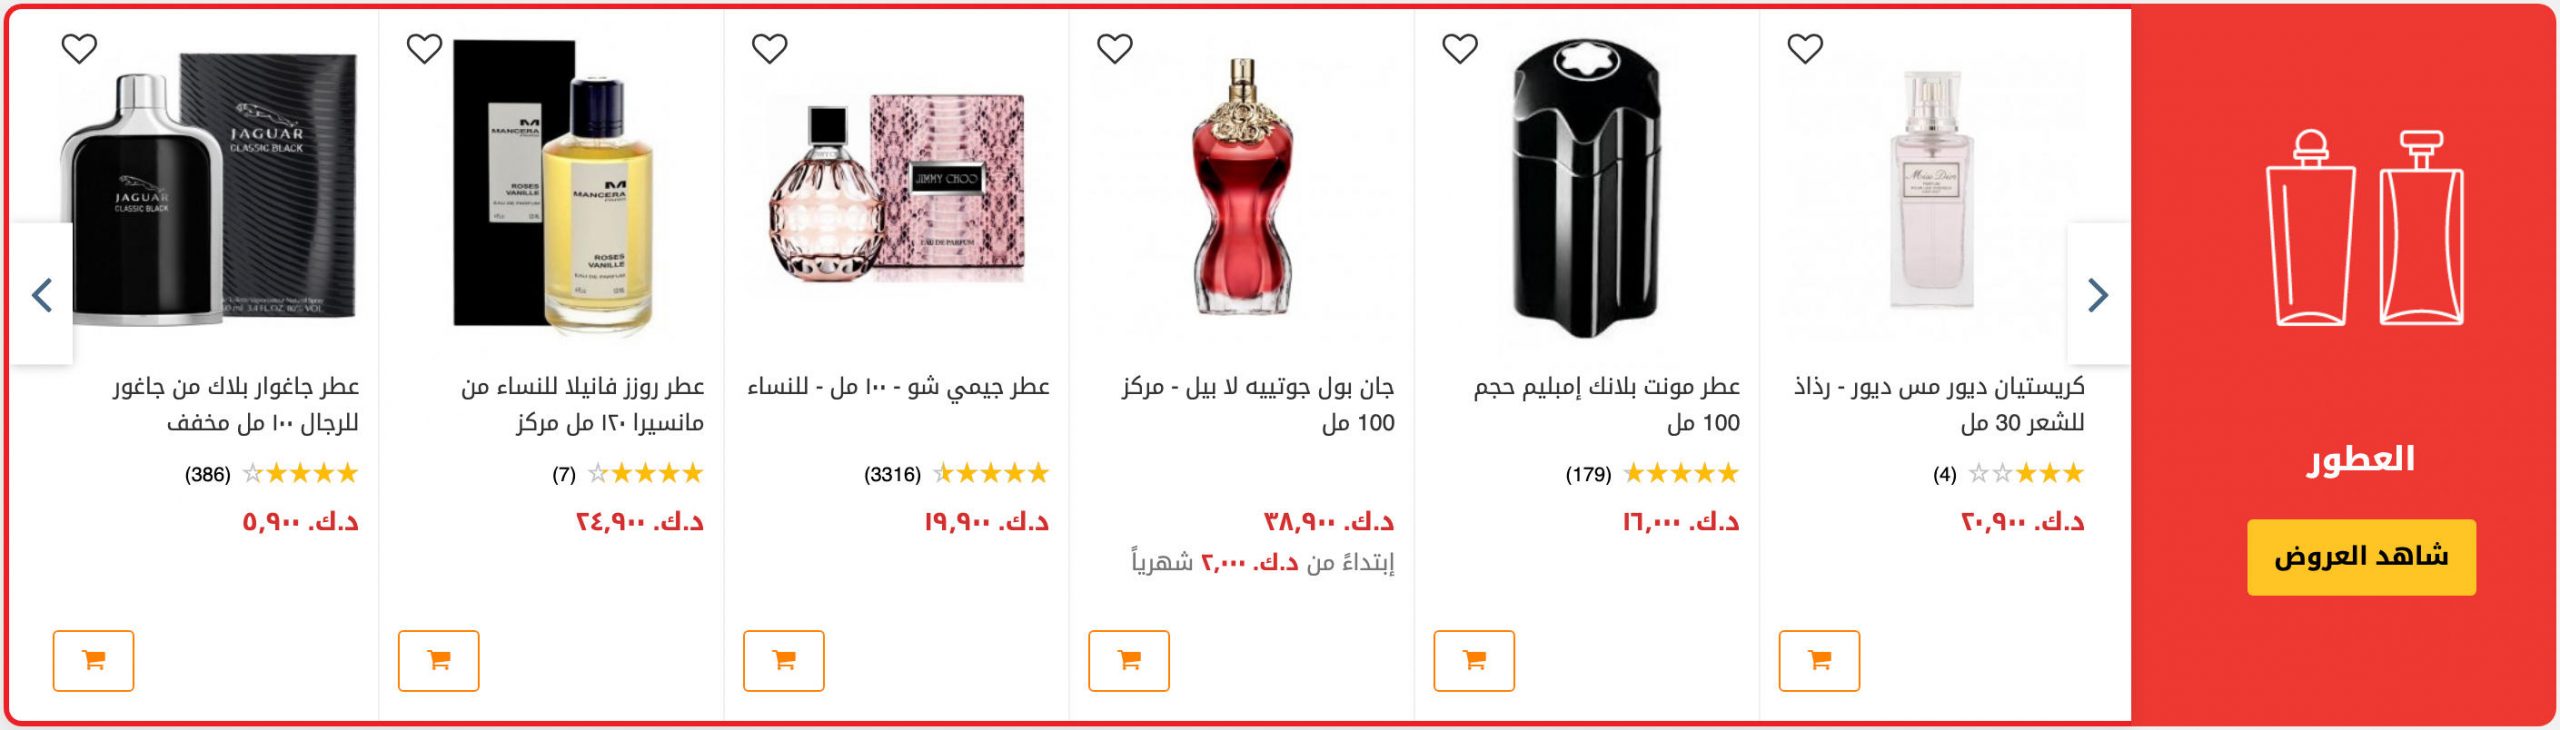This screenshot has height=730, width=2560.
Task: Add Mont Blanc Emblem perfume to cart
Action: coord(1473,660)
